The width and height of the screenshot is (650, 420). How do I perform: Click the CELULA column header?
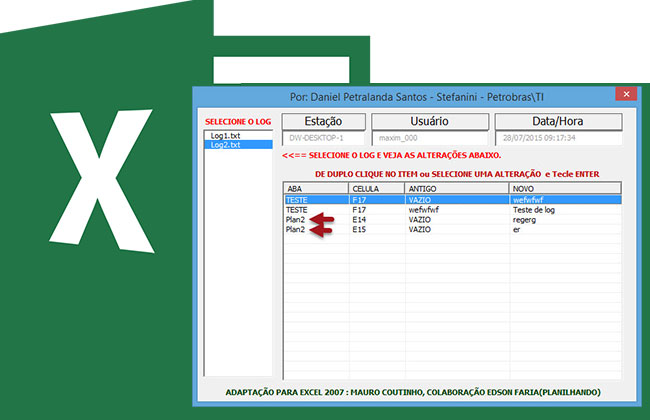[376, 189]
